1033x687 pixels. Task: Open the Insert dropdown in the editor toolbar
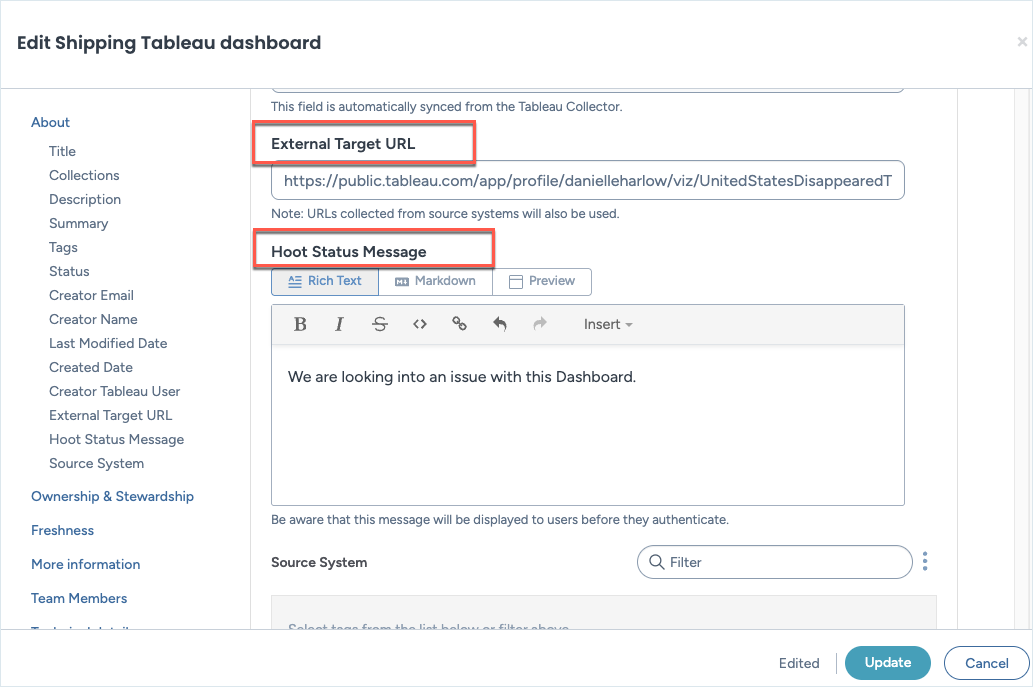(608, 324)
